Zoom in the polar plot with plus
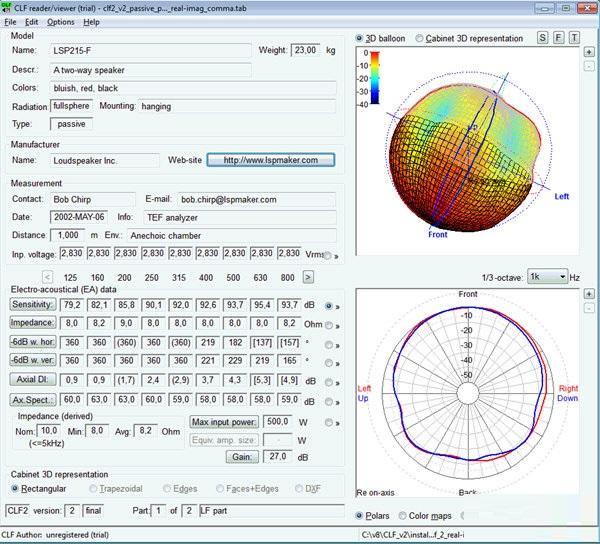The height and width of the screenshot is (544, 600). (590, 293)
